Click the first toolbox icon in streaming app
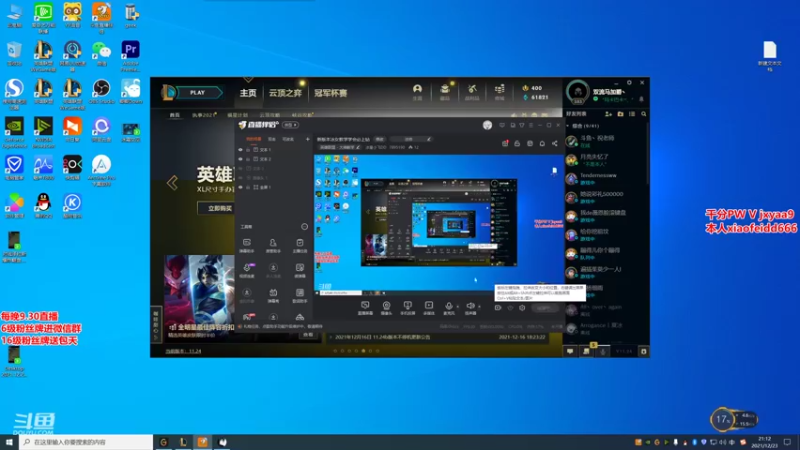The width and height of the screenshot is (800, 450). pyautogui.click(x=247, y=245)
